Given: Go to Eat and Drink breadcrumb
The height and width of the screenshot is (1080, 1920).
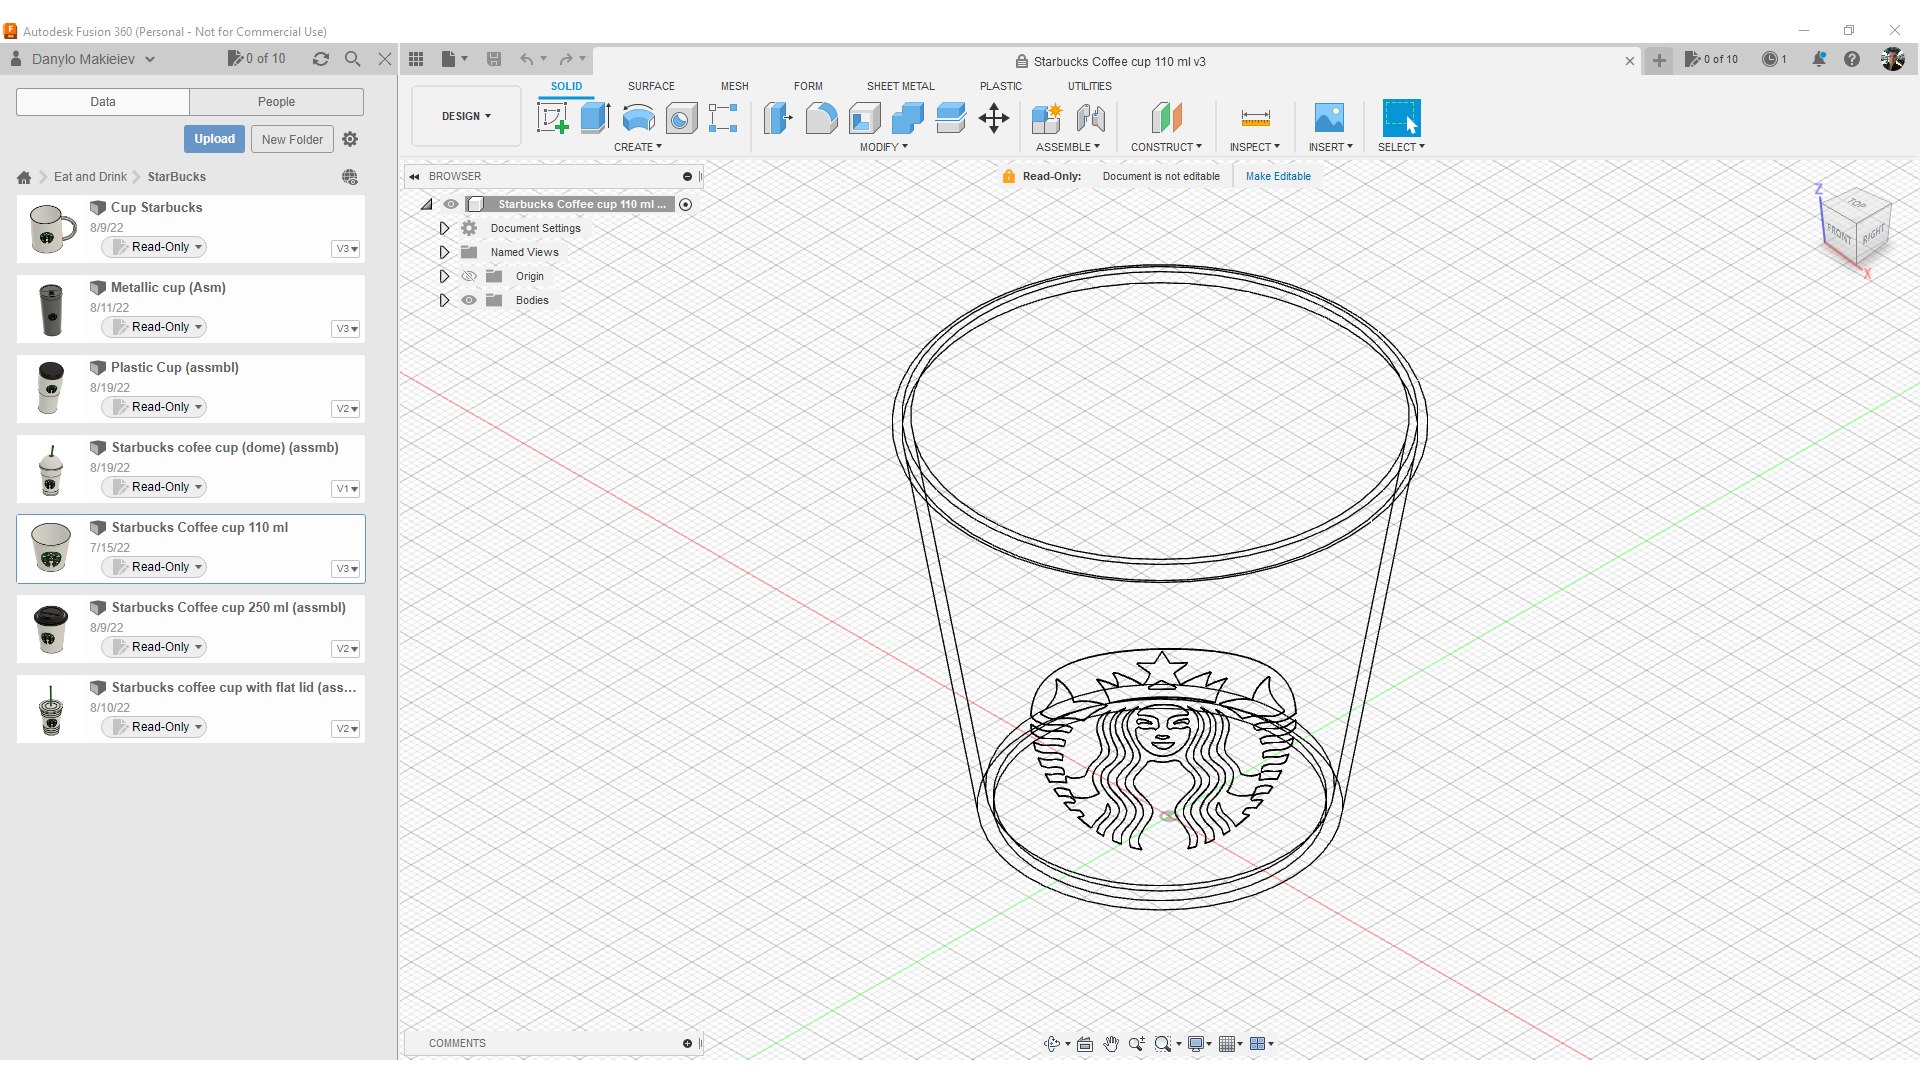Looking at the screenshot, I should (90, 177).
